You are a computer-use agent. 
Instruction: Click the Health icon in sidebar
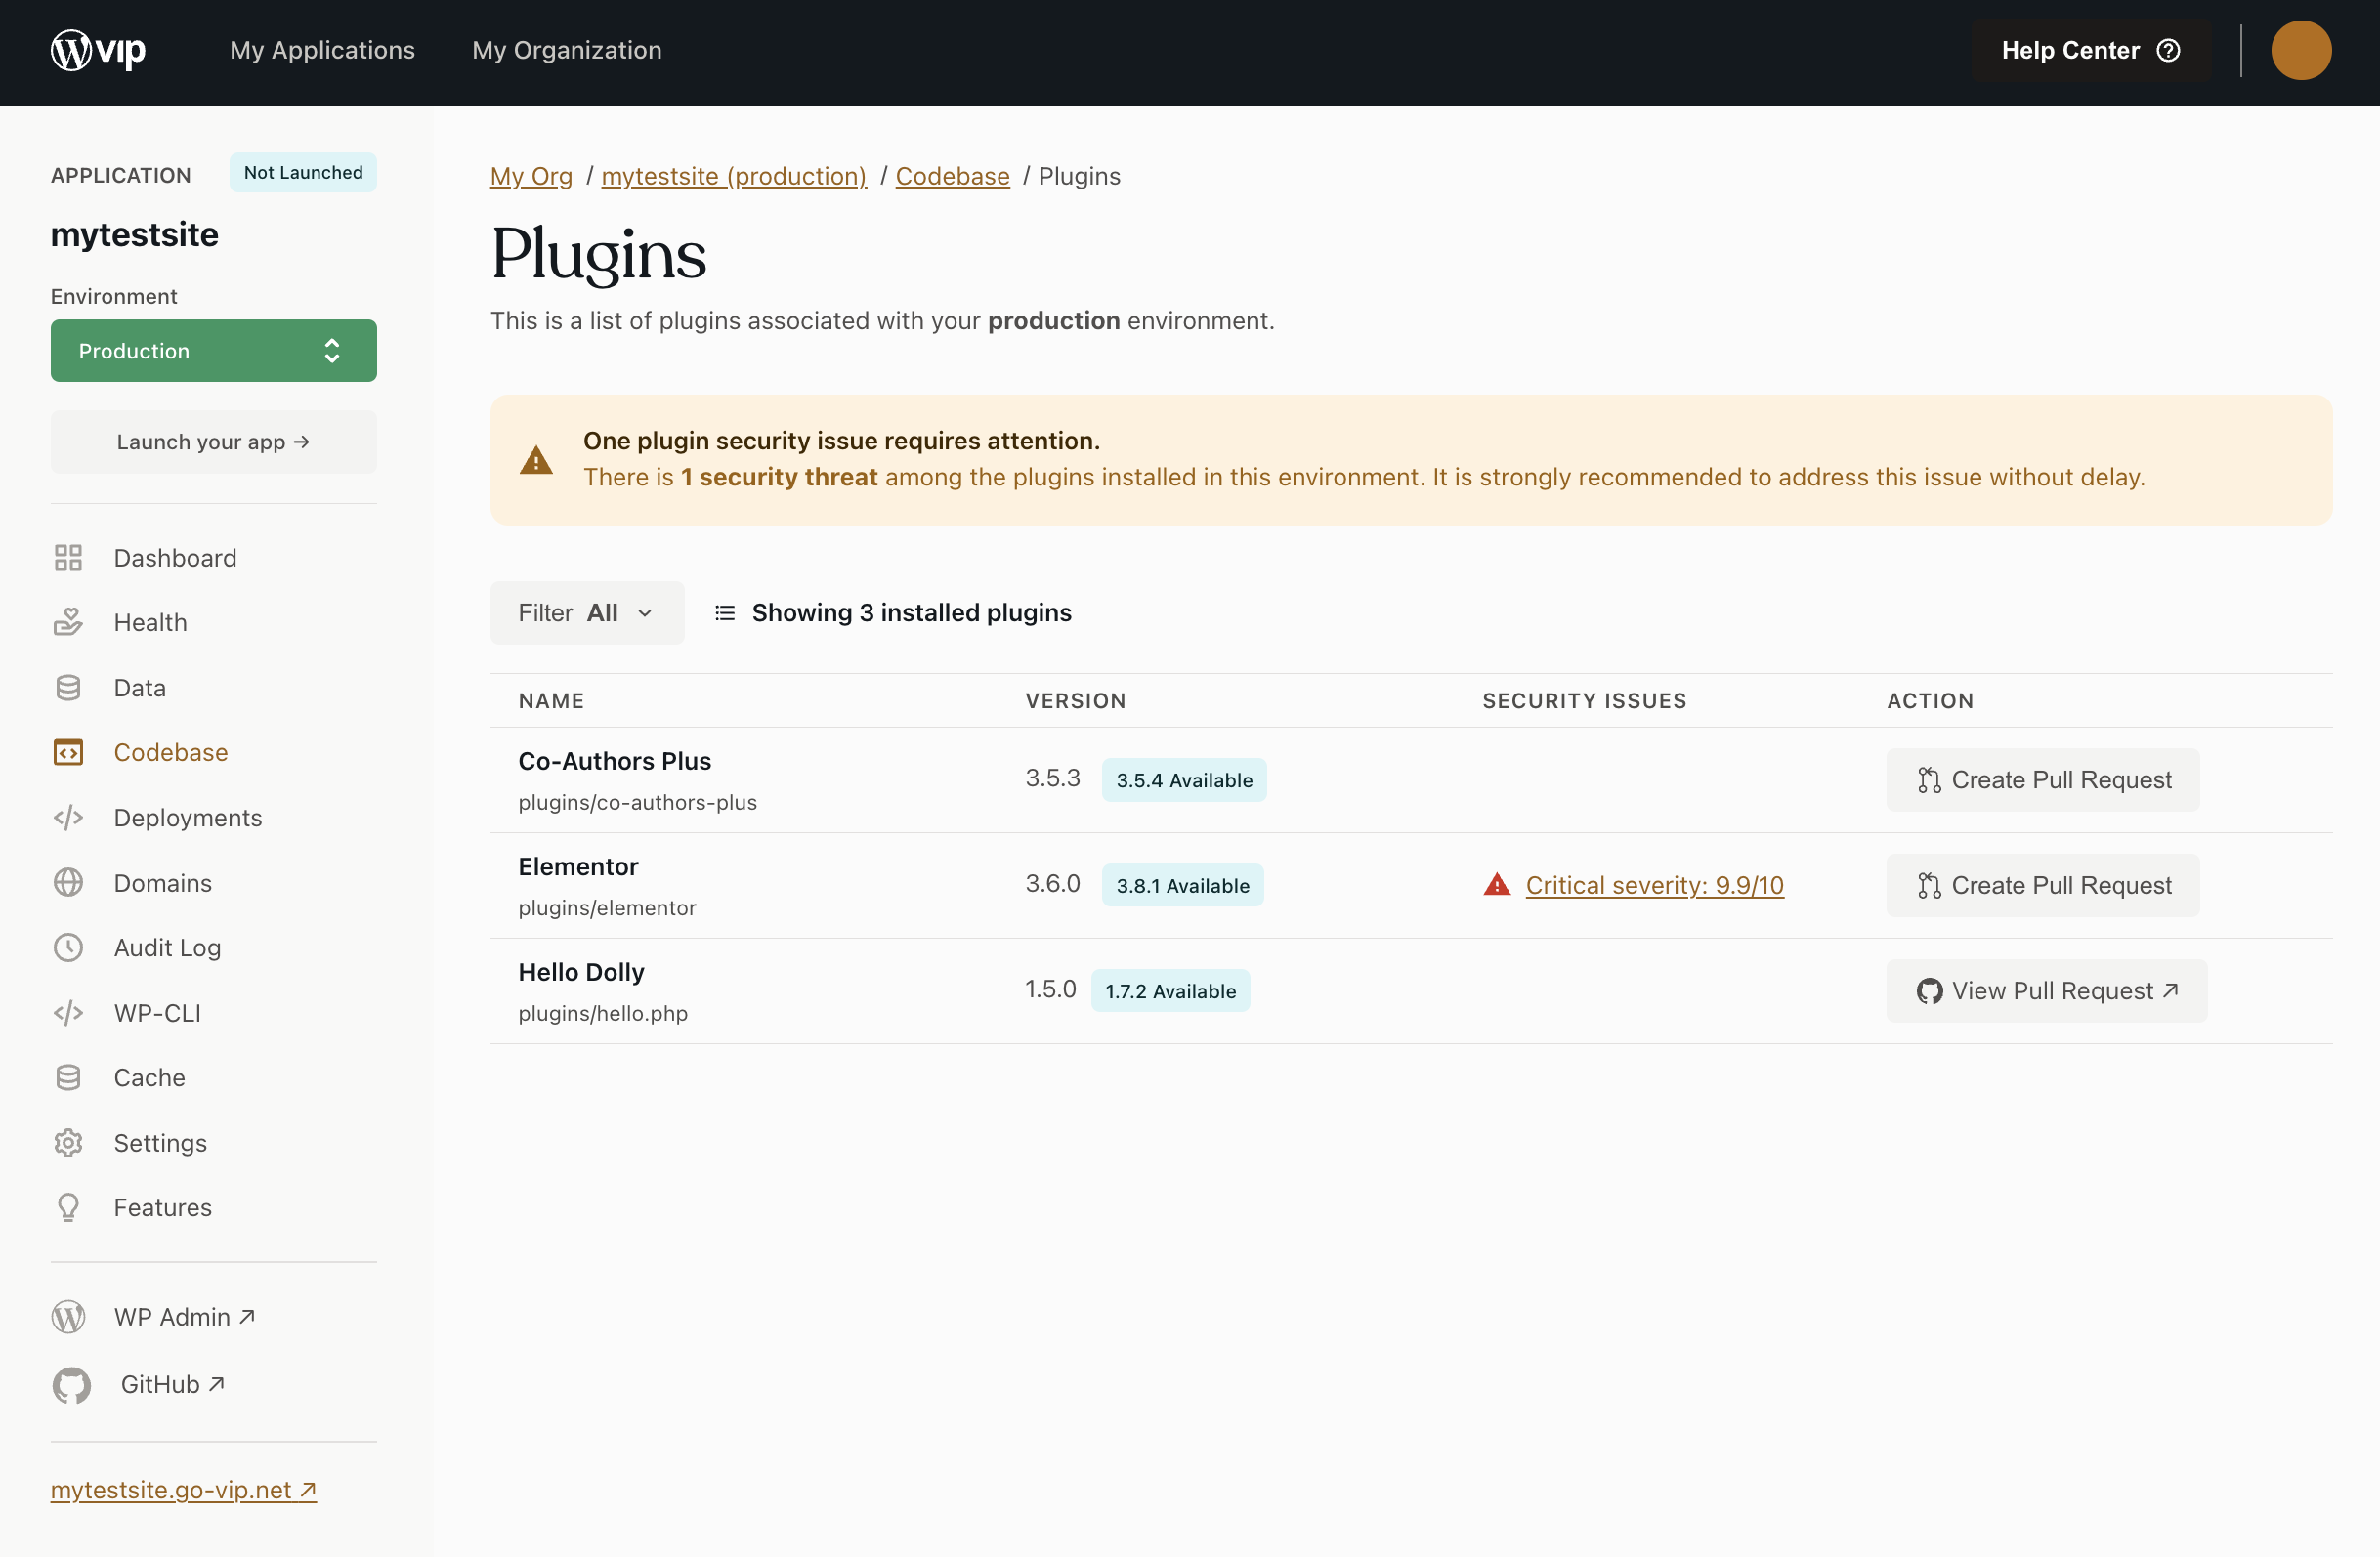point(68,622)
